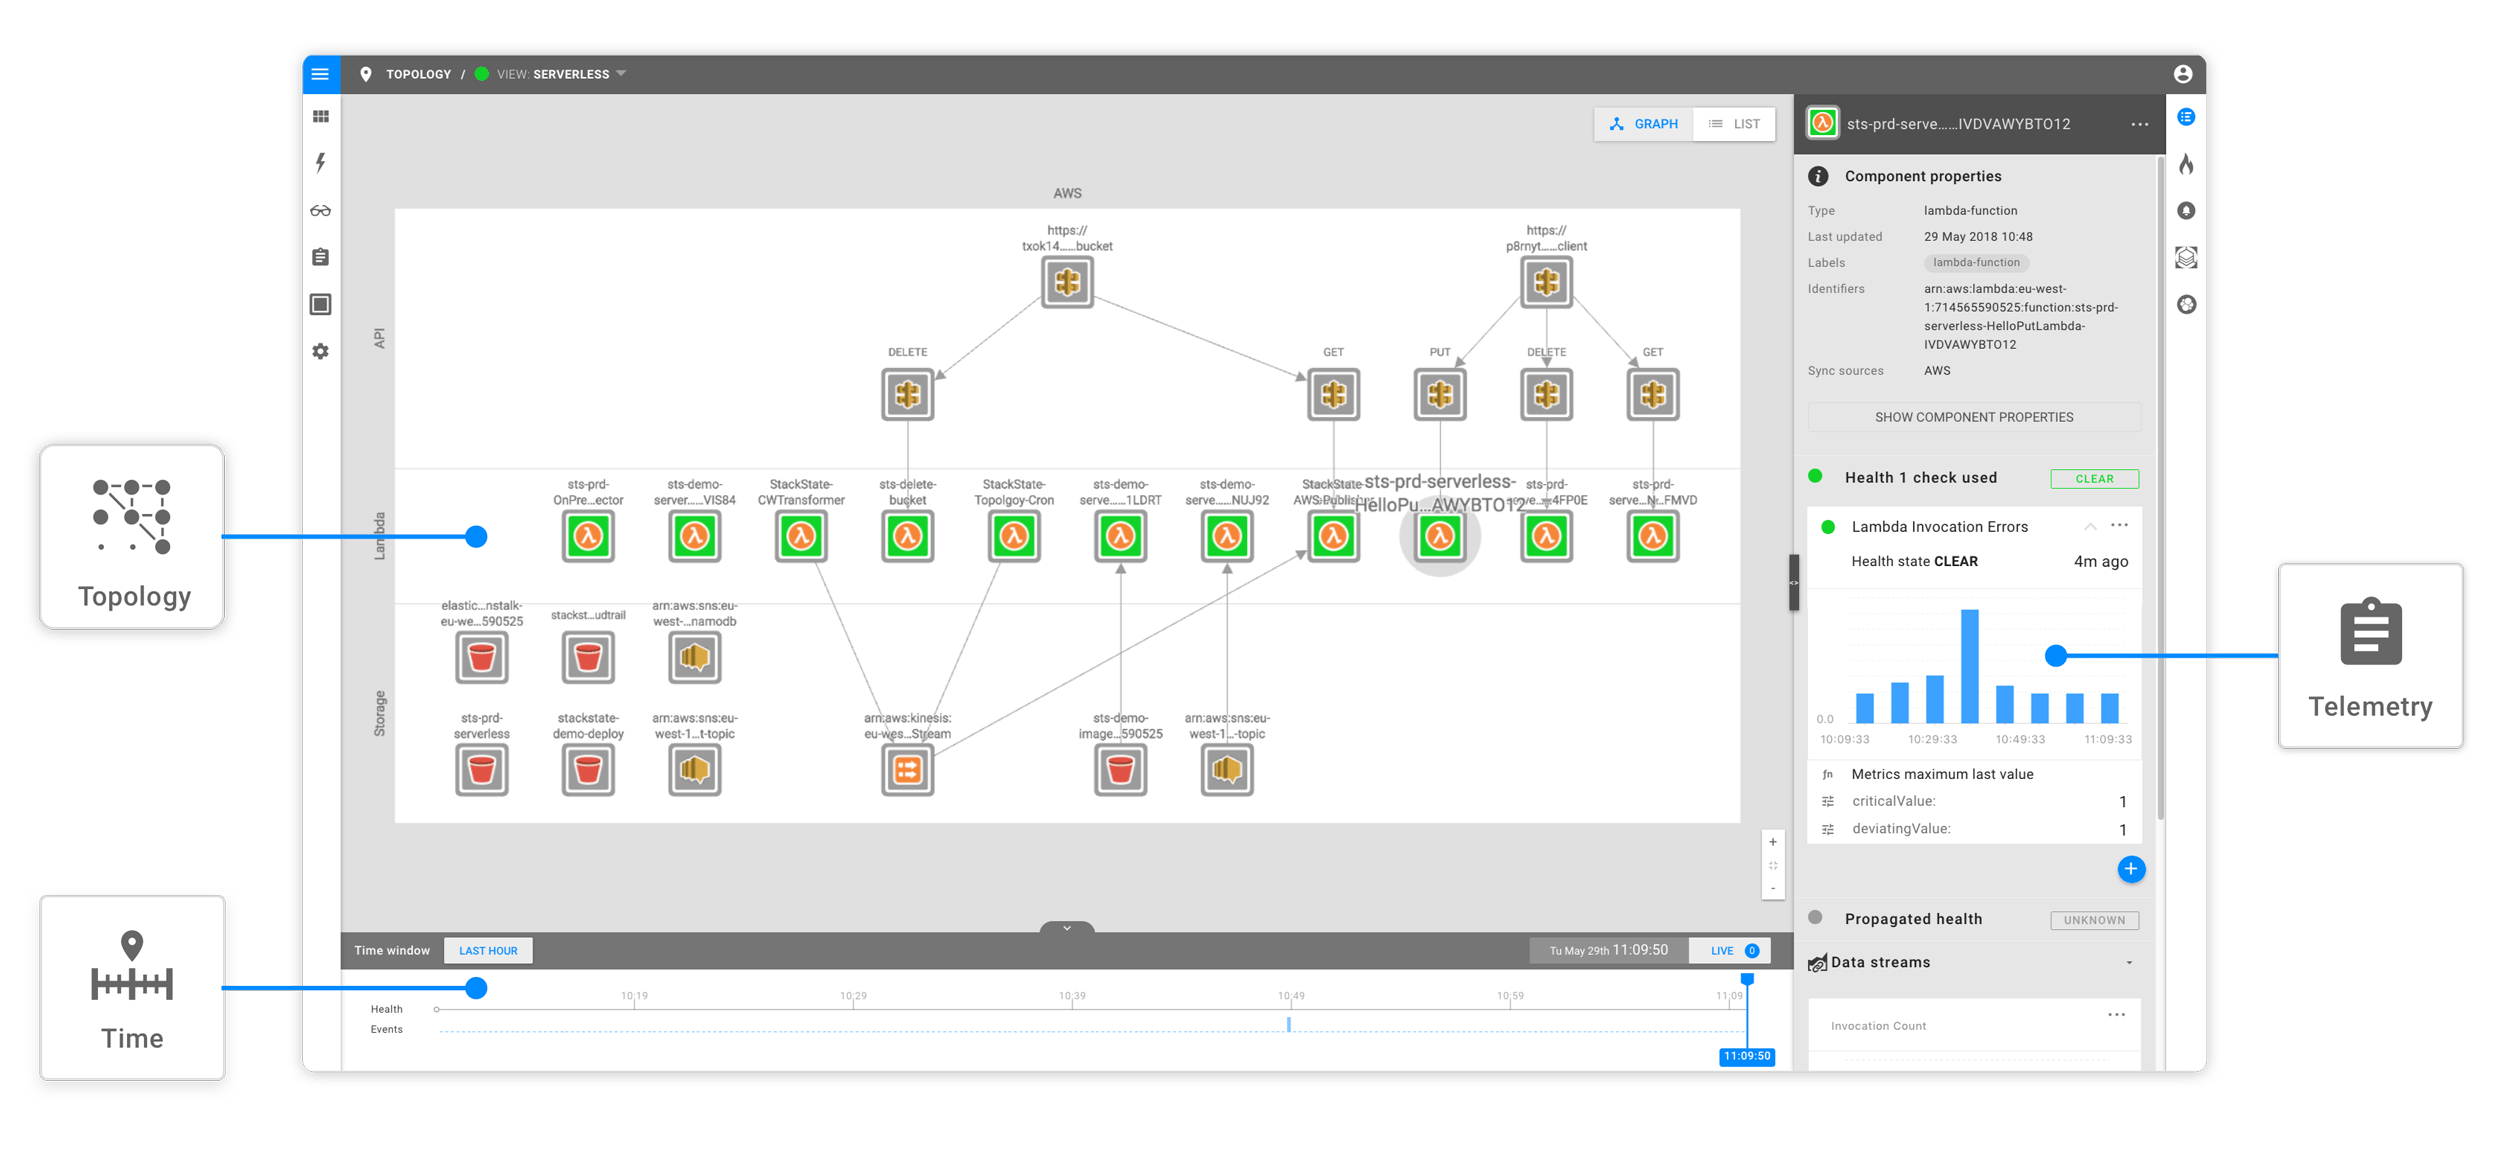This screenshot has width=2500, height=1150.
Task: Select the StackState-Topolgoy-Cron lambda node
Action: [x=1014, y=537]
